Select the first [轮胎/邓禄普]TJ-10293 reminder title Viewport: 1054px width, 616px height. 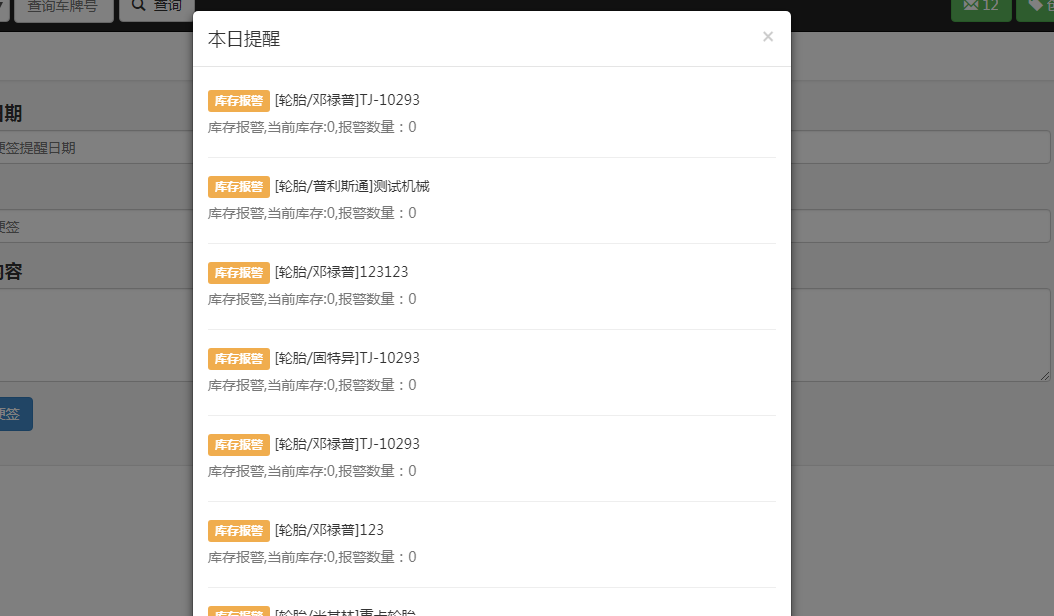[347, 100]
